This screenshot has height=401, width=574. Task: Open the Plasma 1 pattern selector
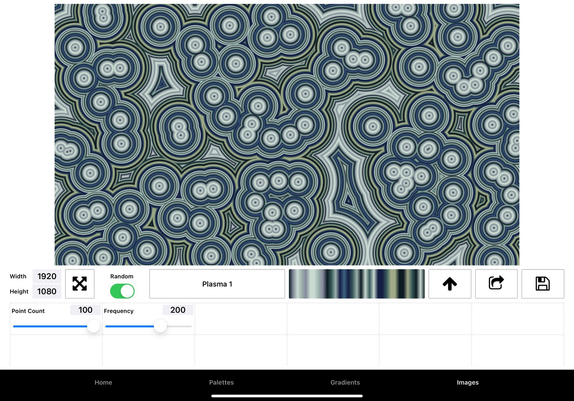(217, 284)
